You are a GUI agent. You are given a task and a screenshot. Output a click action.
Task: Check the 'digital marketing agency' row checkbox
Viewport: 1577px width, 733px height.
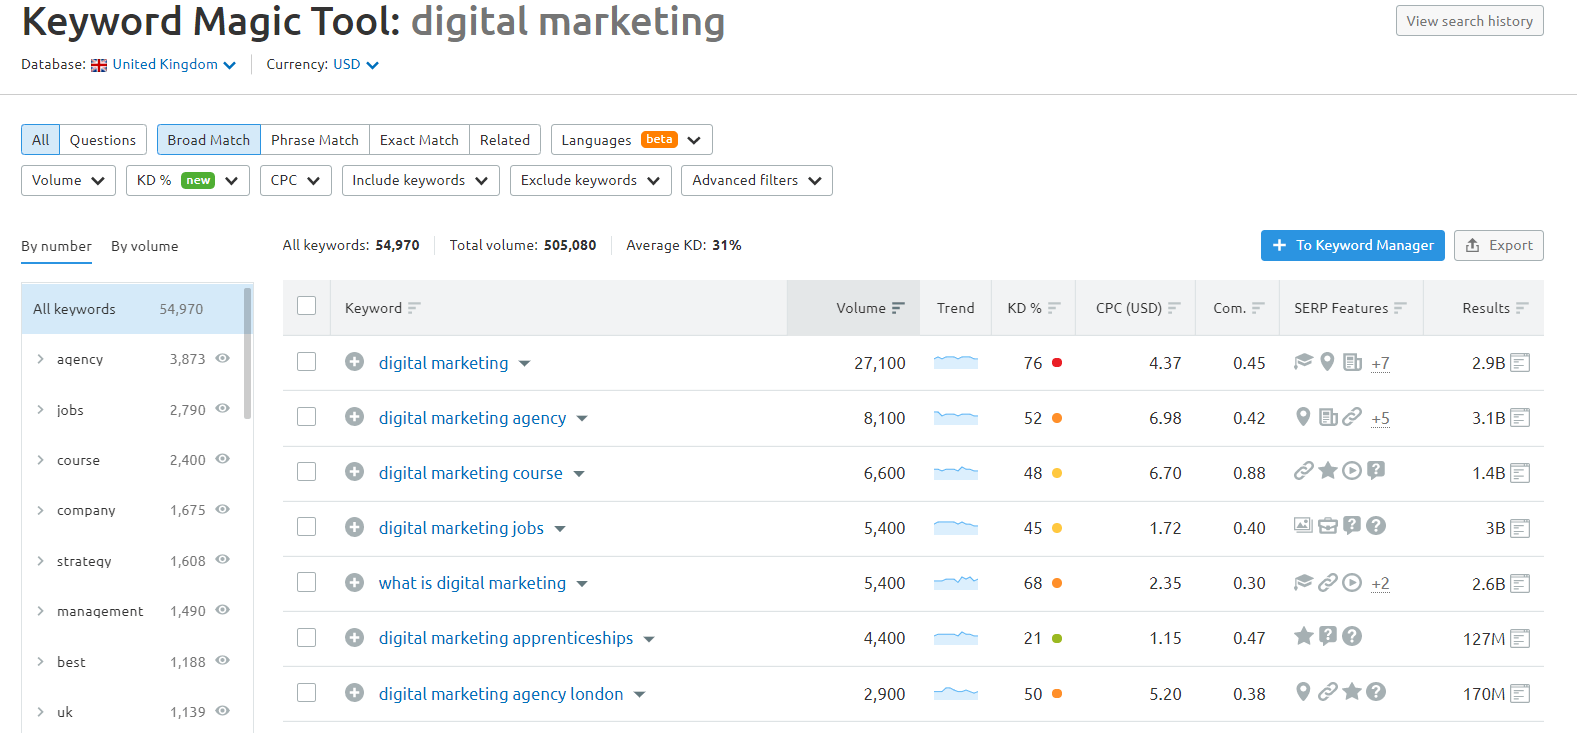(x=307, y=417)
